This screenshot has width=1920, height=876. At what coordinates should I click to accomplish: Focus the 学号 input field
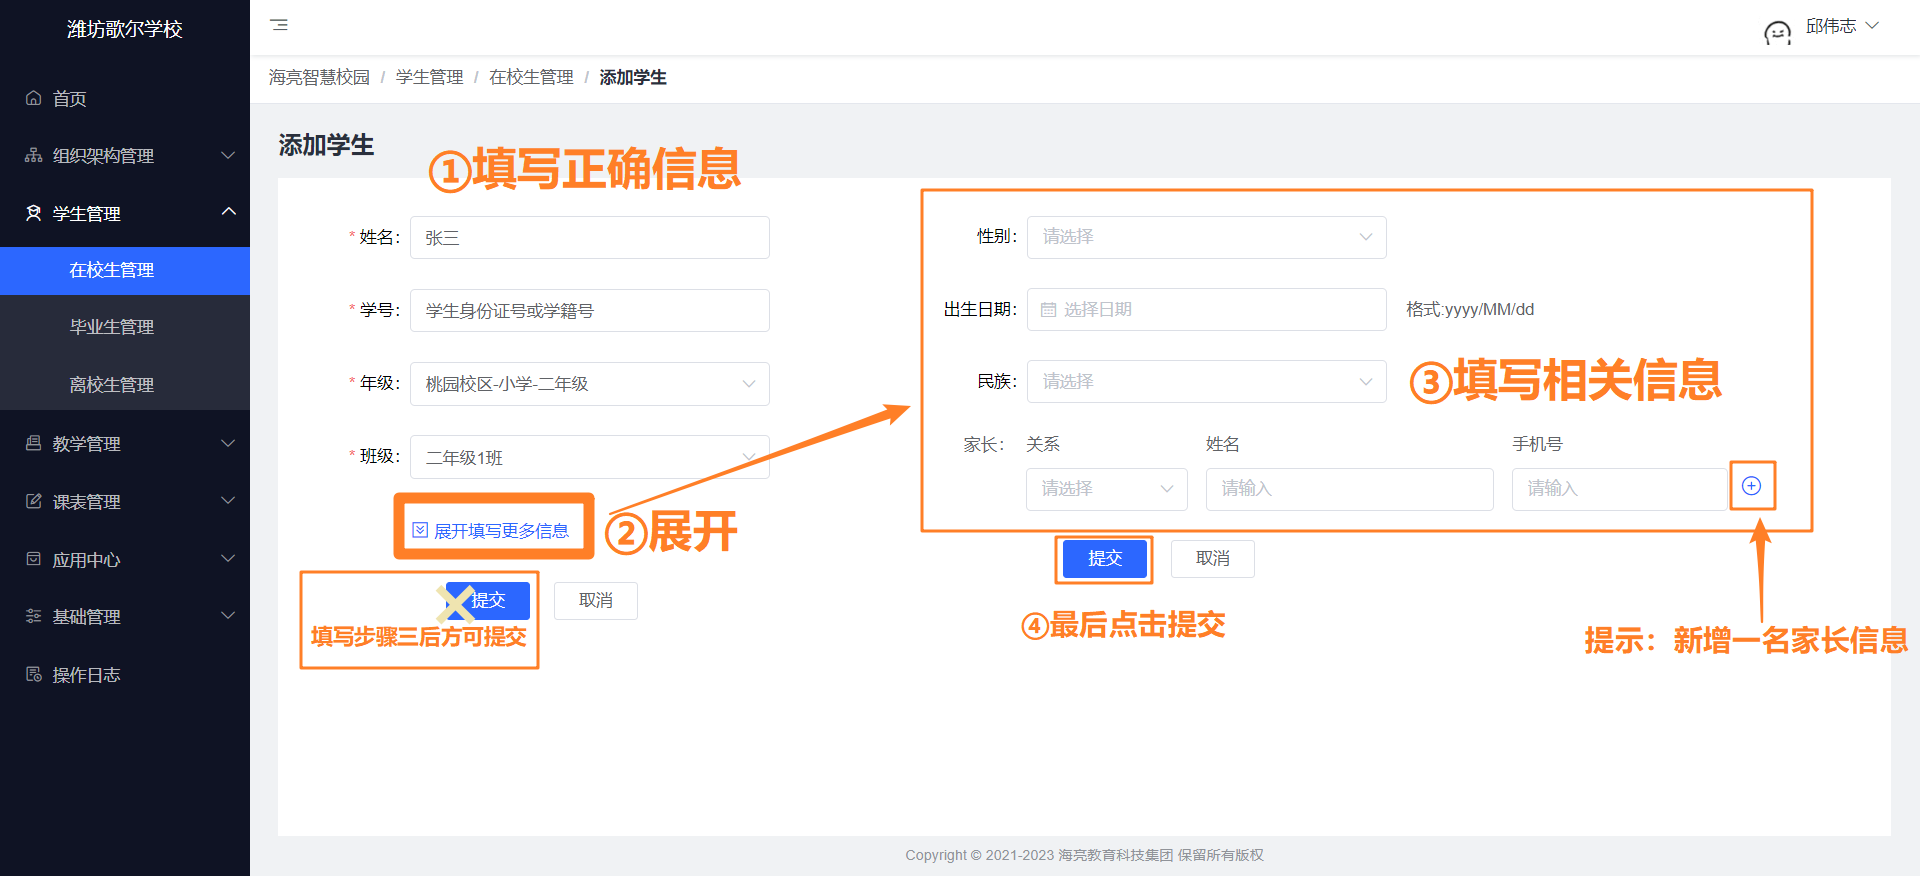590,311
